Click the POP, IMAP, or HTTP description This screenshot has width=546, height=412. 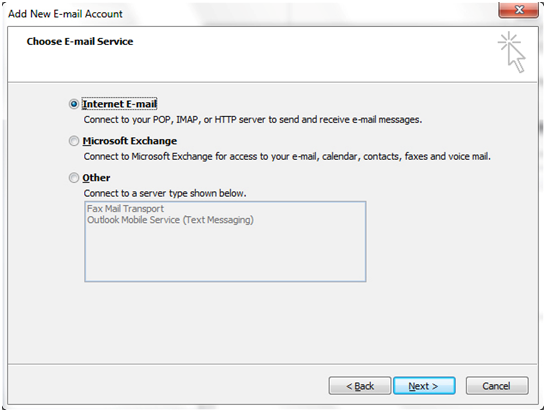pyautogui.click(x=253, y=120)
